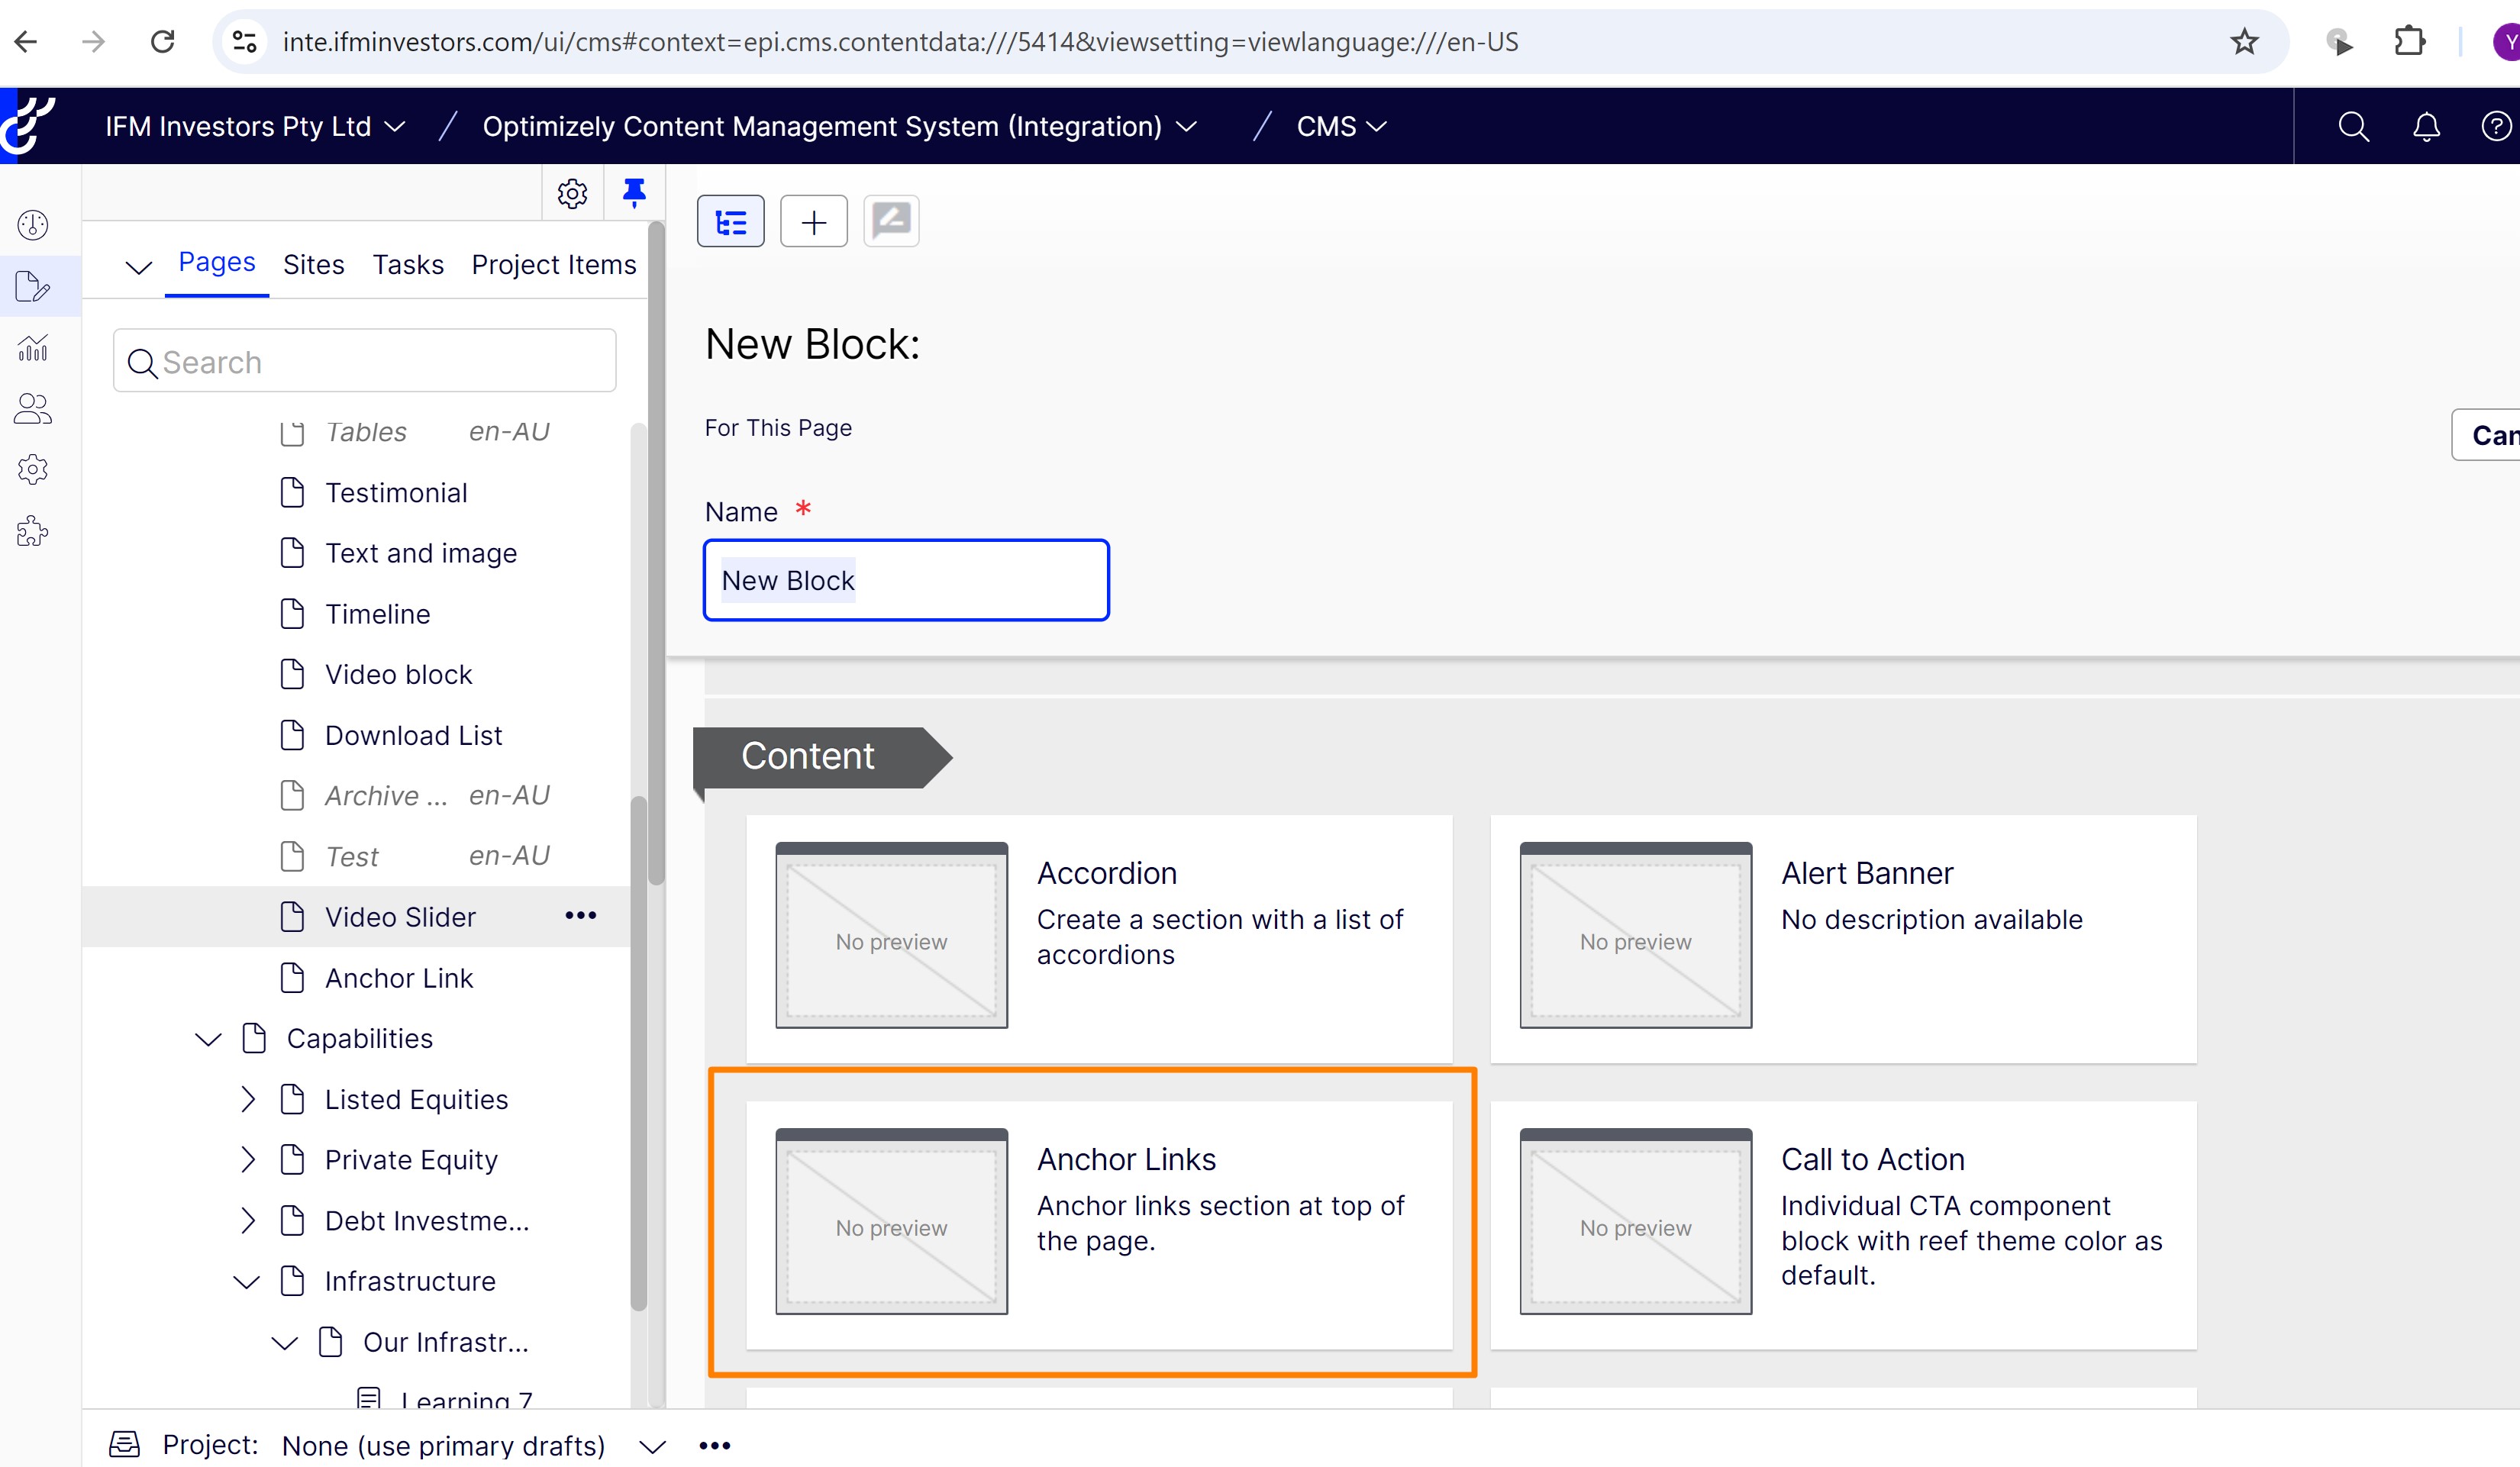This screenshot has width=2520, height=1467.
Task: Choose the Call to Action block
Action: [1842, 1224]
